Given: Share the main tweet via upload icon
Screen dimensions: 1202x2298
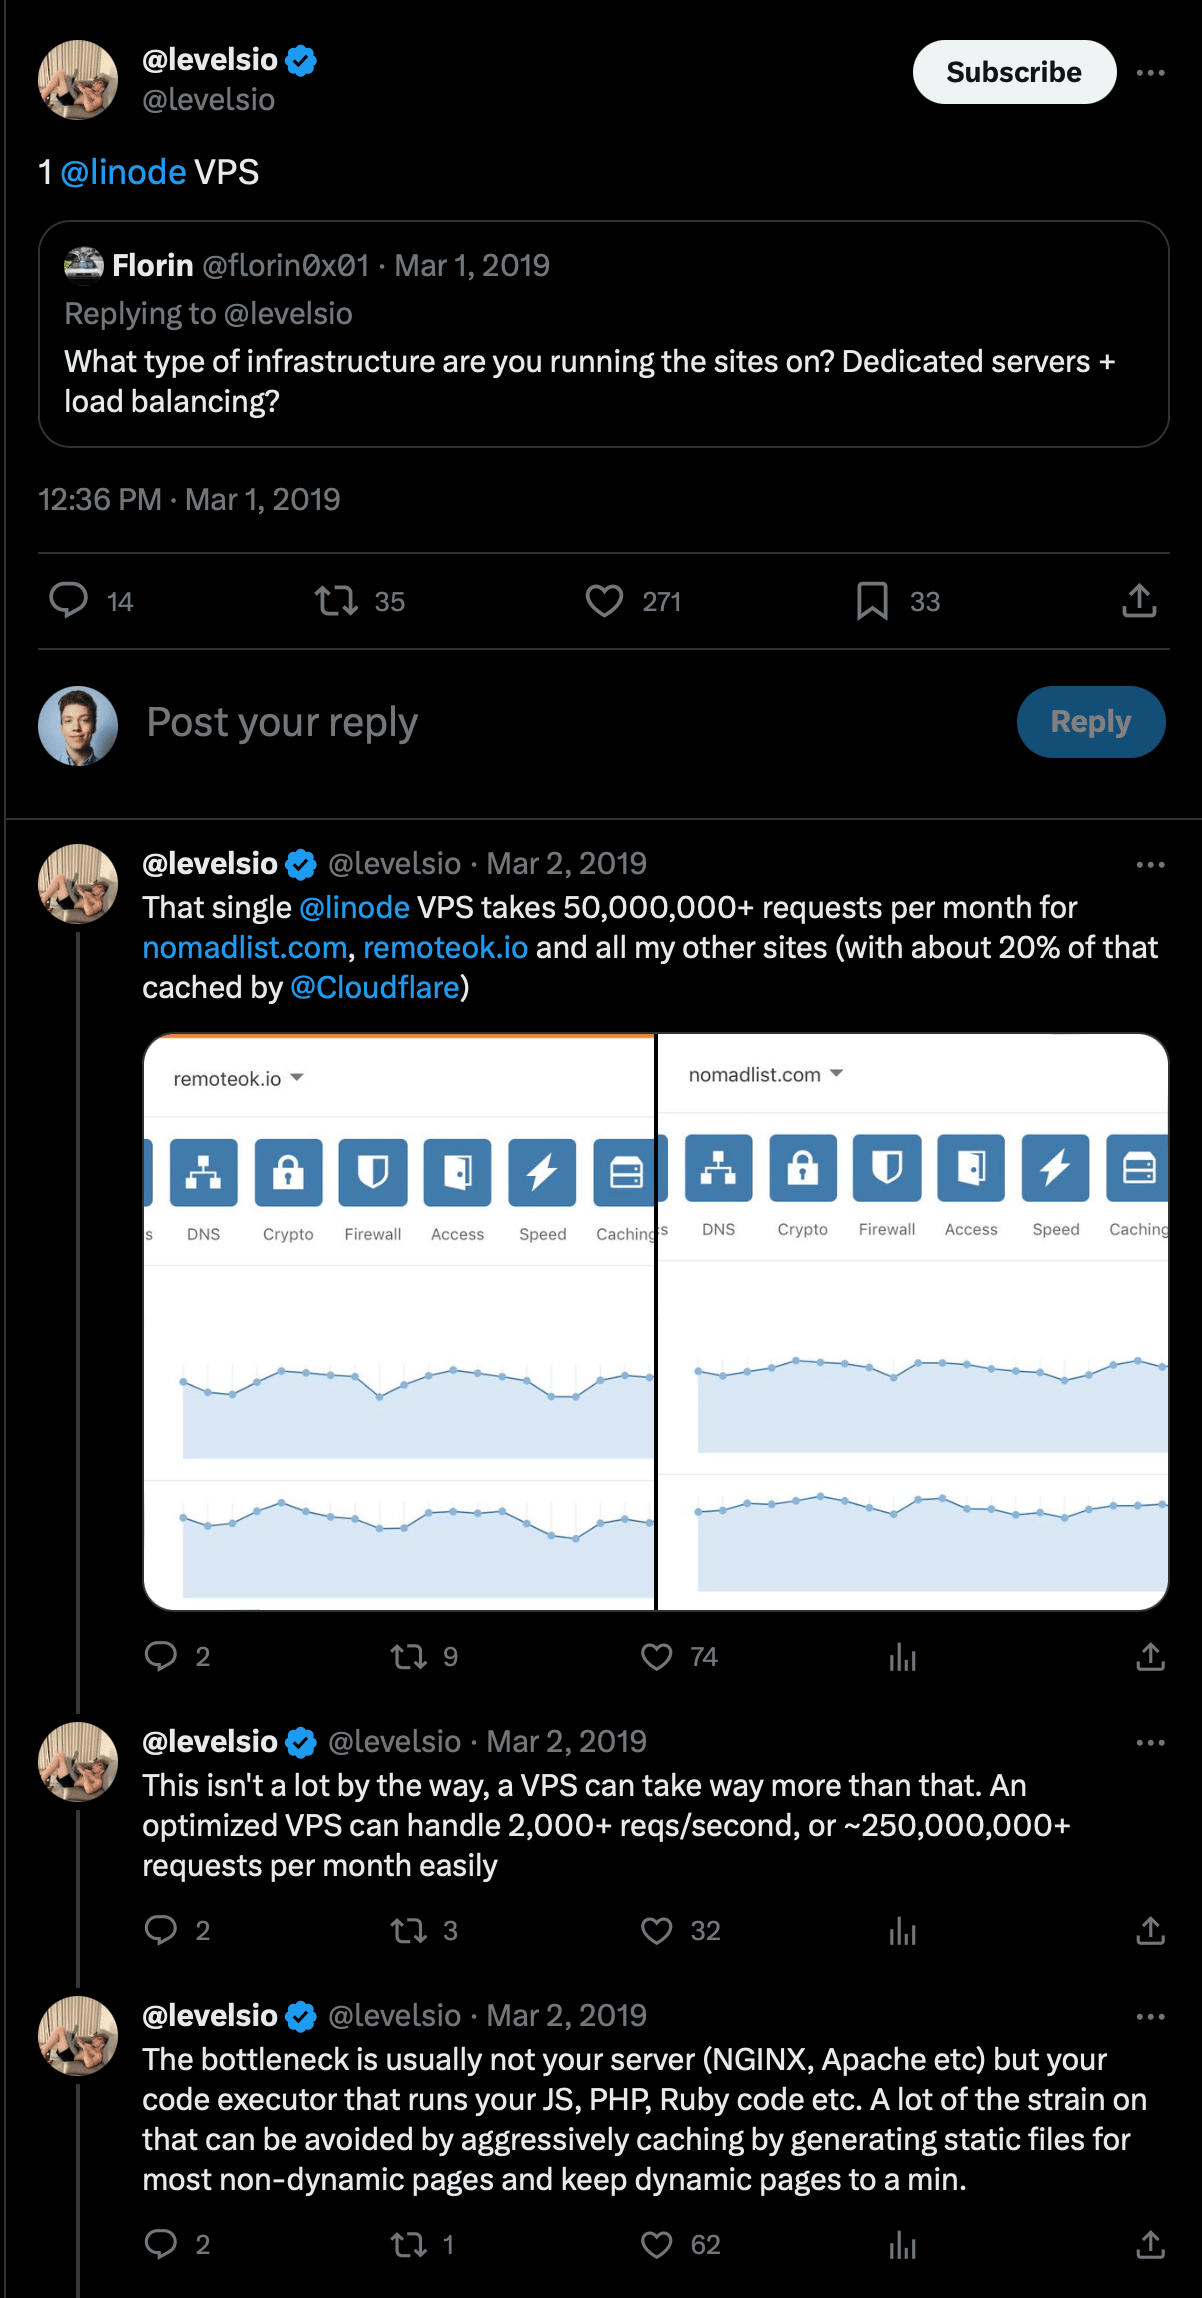Looking at the screenshot, I should 1139,601.
